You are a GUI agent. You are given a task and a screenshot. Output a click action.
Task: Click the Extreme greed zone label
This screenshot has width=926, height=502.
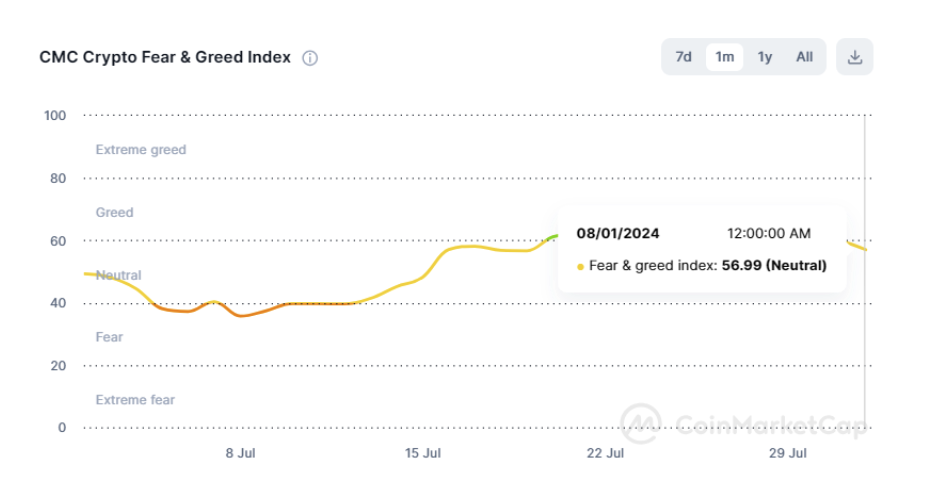141,150
